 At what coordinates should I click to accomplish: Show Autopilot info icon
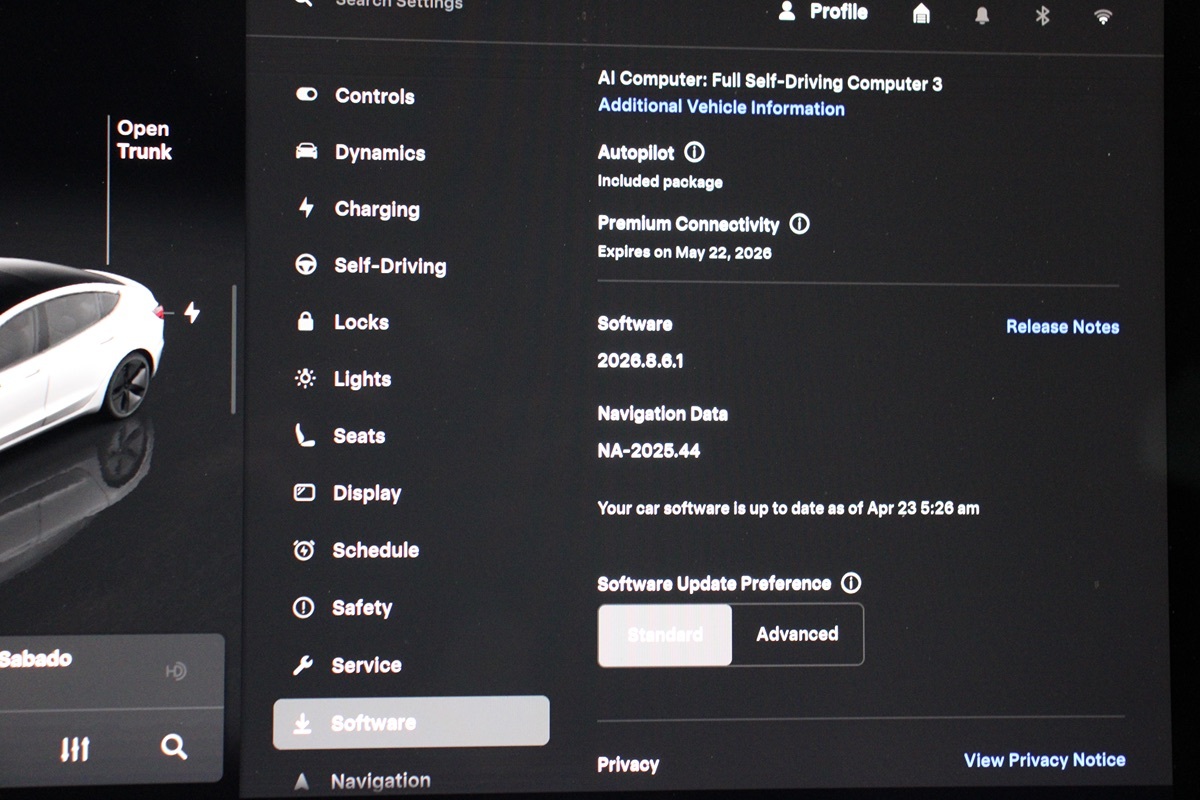[694, 152]
